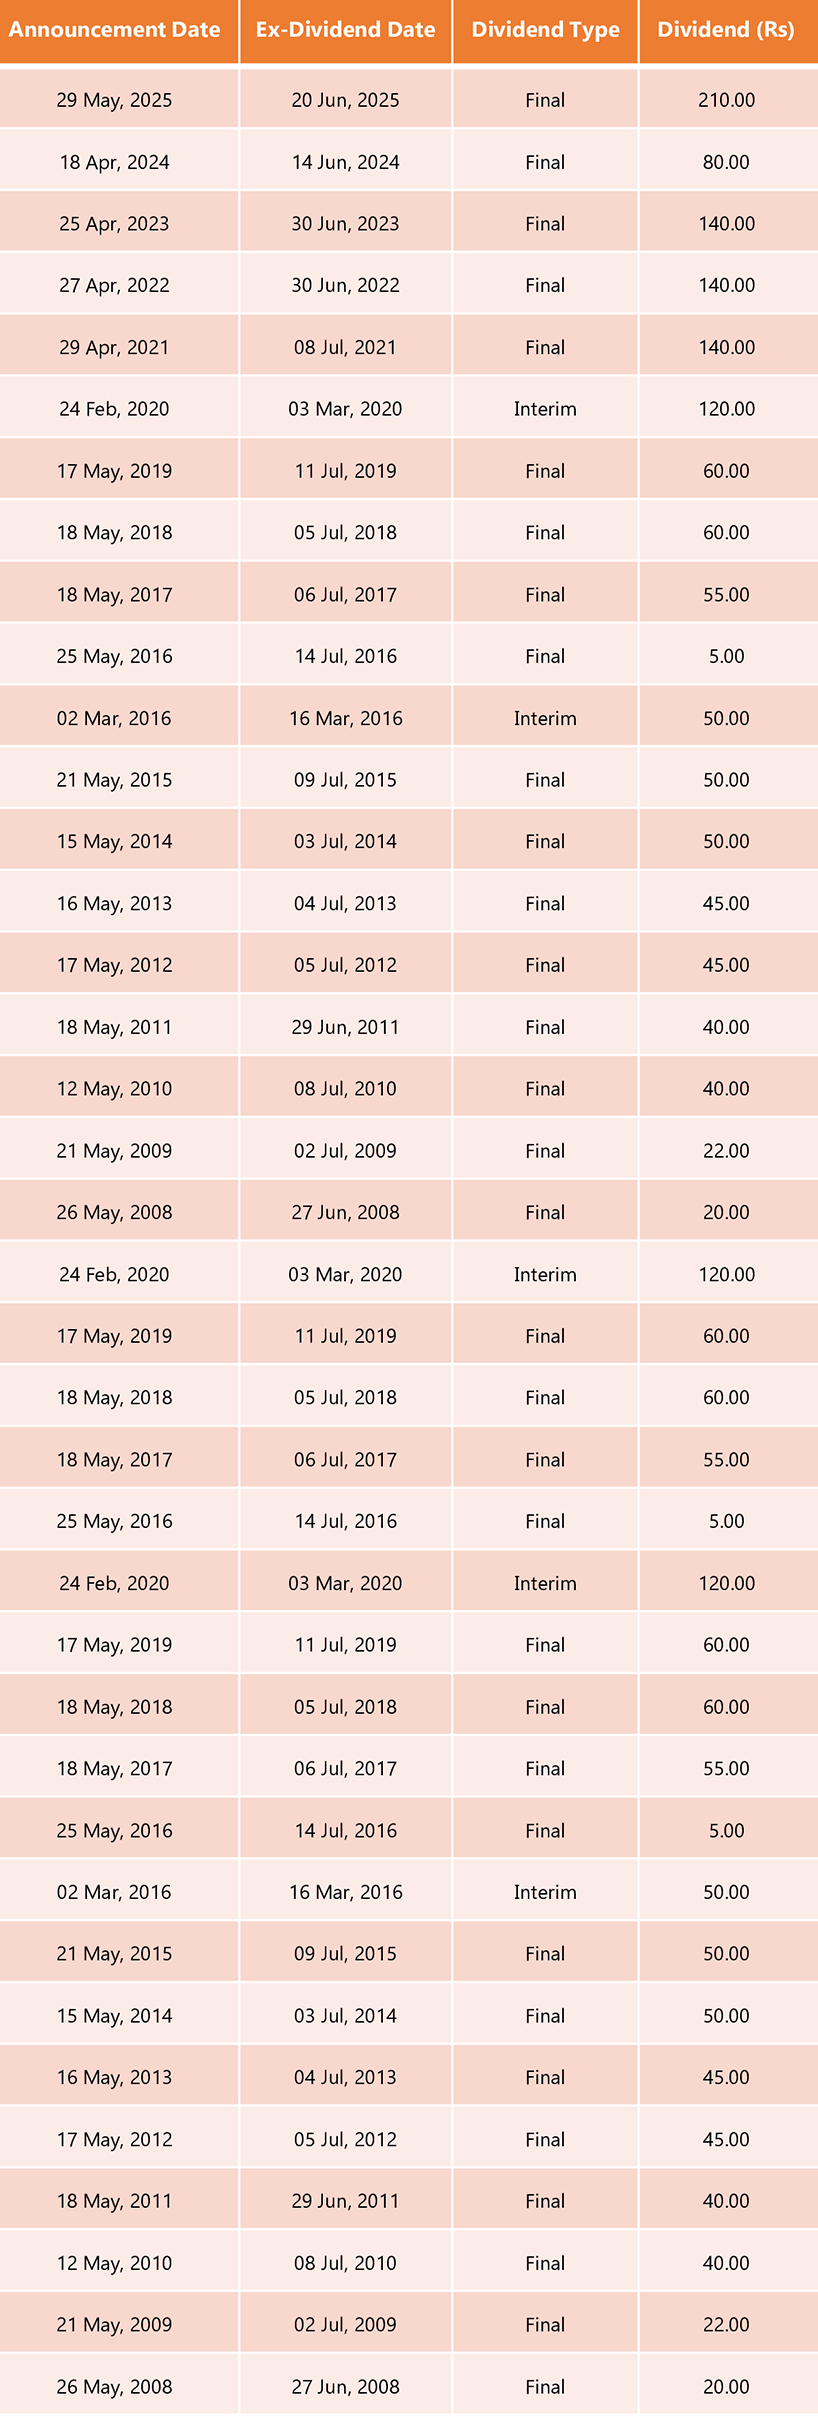Screen dimensions: 818x2416
Task: Select the 140.00 dividend in the 2023 row
Action: click(x=726, y=224)
